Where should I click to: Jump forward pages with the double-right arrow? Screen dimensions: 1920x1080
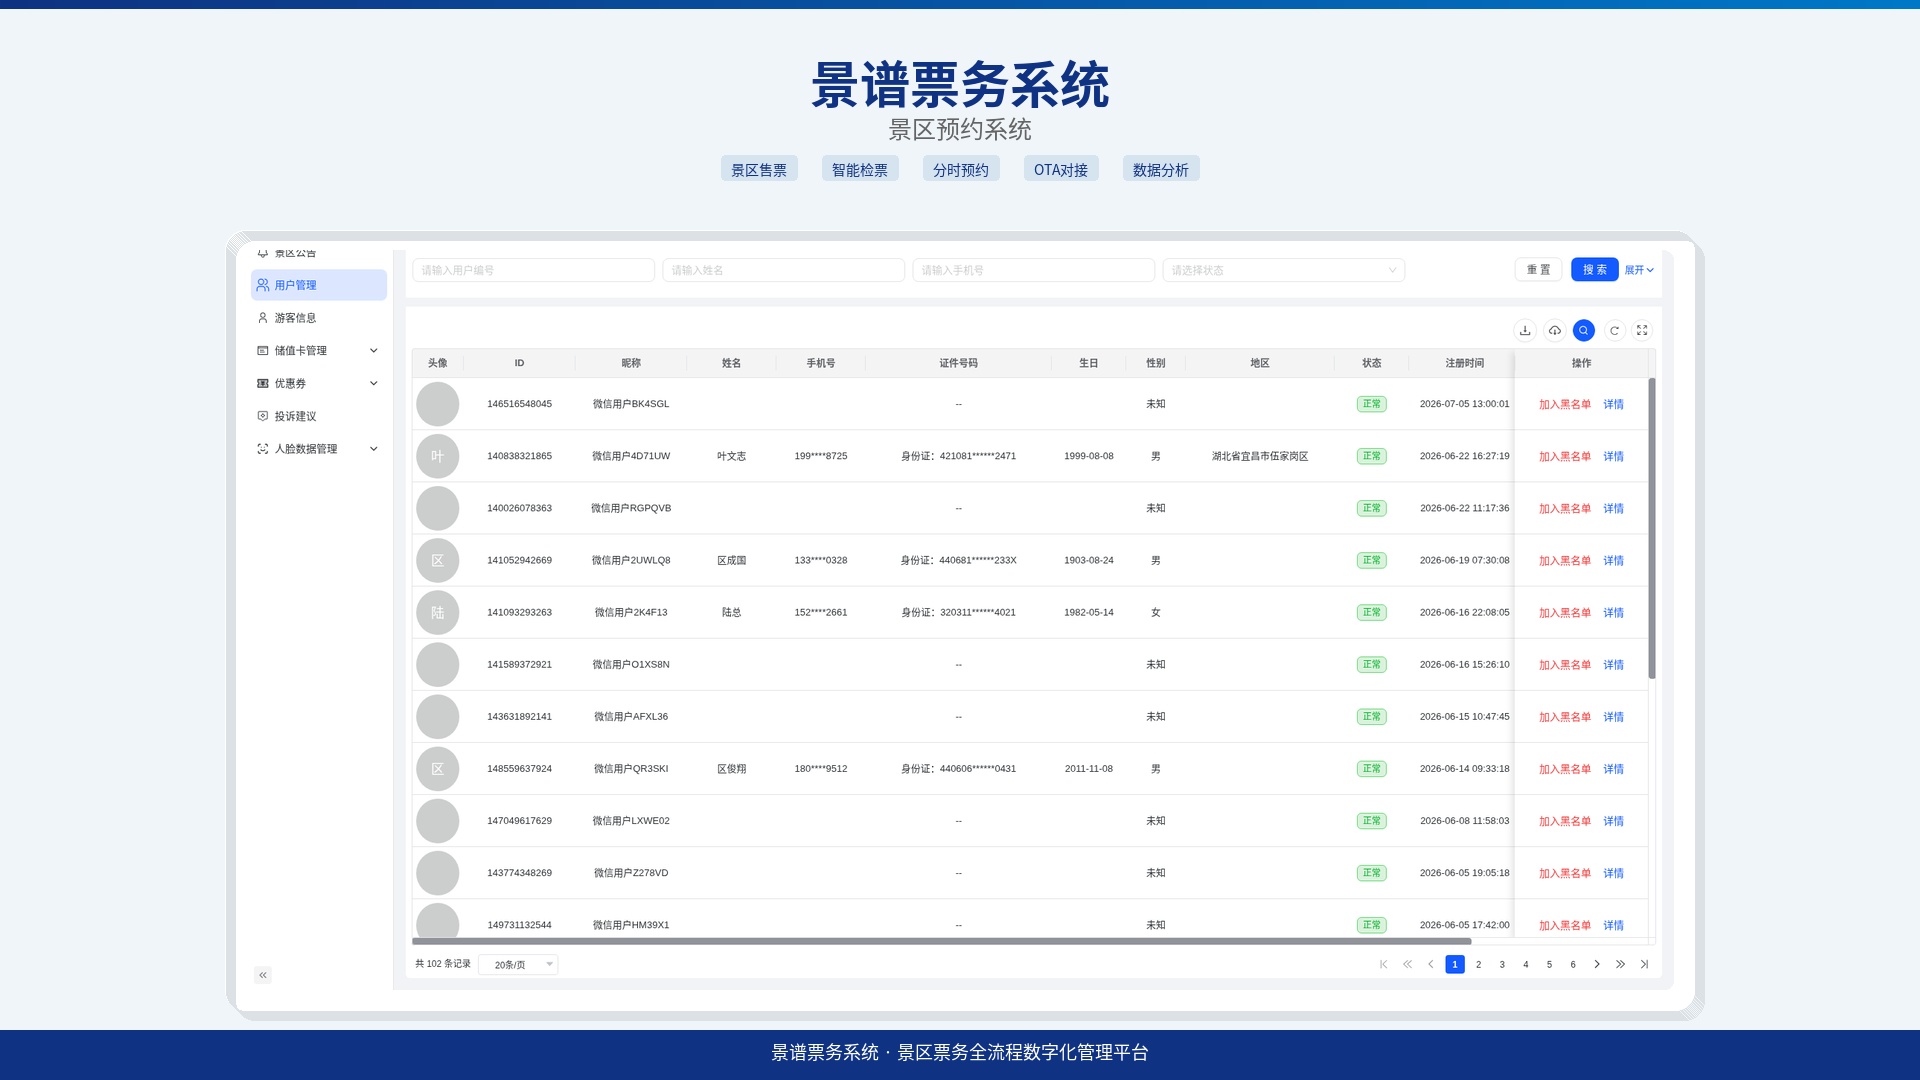(x=1620, y=964)
